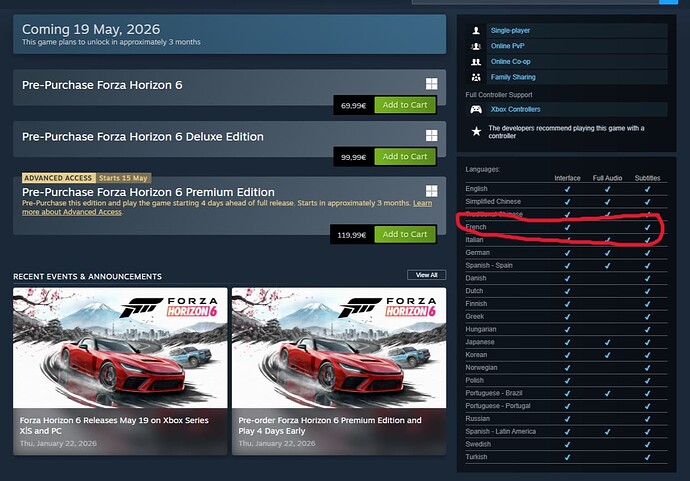Image resolution: width=690 pixels, height=481 pixels.
Task: Click Windows icon on Forza Horizon 6 standard
Action: tap(432, 84)
